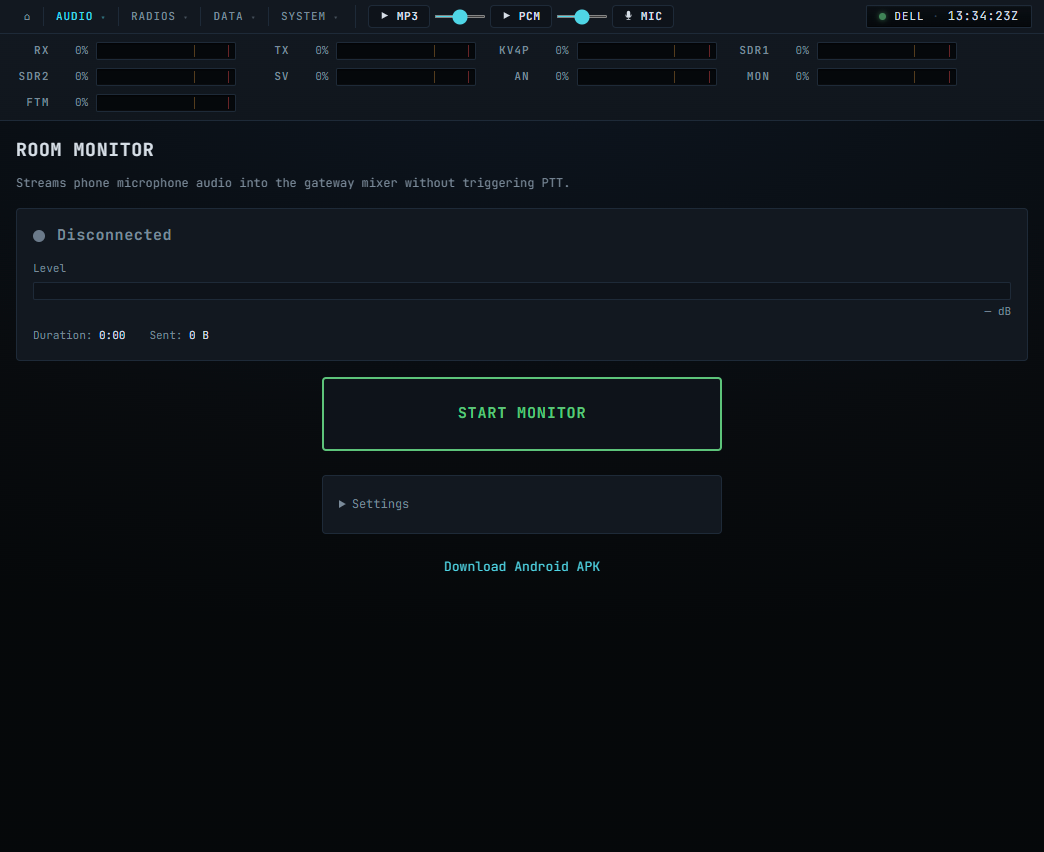Toggle the MIC button

(x=643, y=17)
